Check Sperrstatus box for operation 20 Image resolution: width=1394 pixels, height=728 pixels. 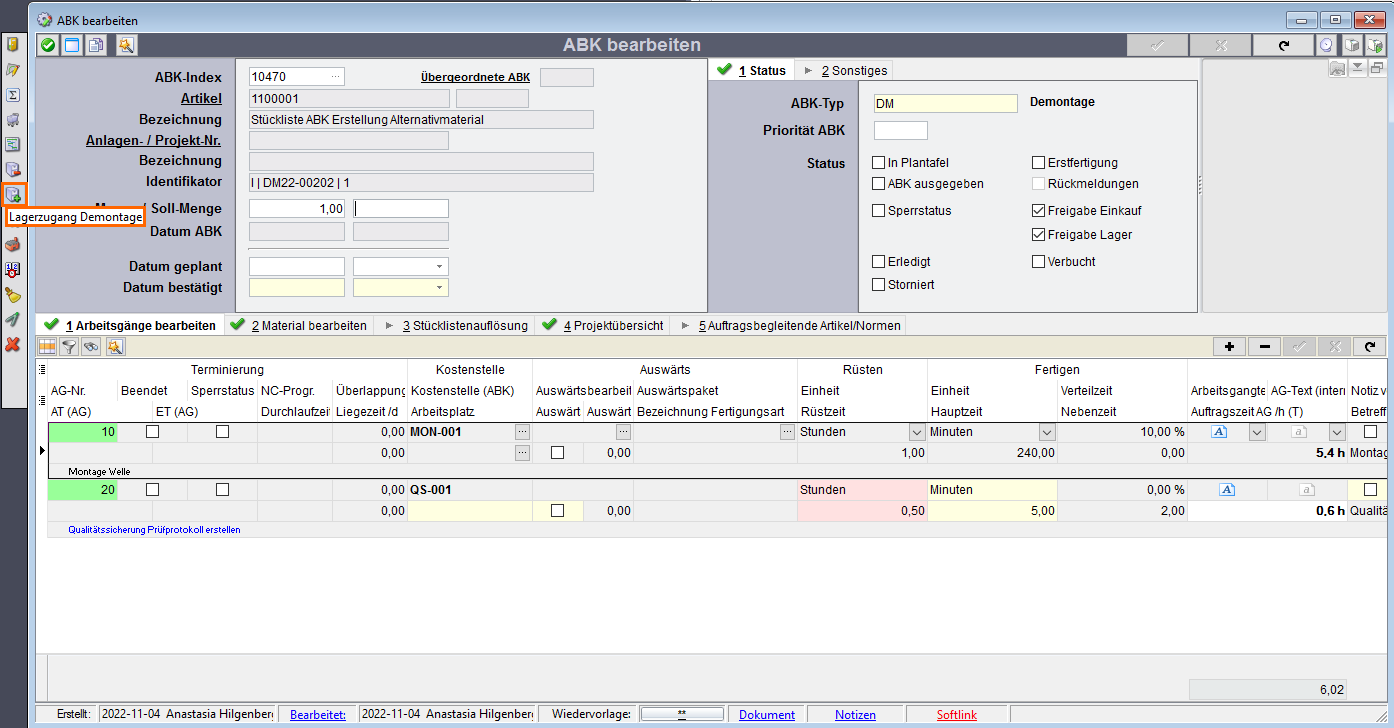click(222, 490)
